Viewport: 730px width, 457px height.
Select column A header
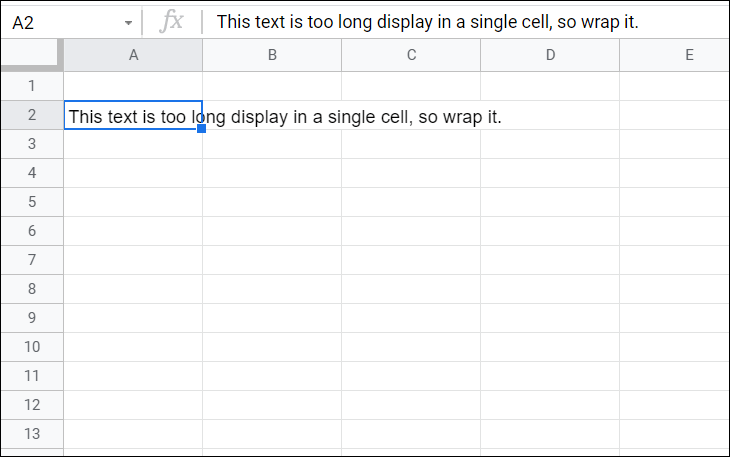pyautogui.click(x=133, y=55)
